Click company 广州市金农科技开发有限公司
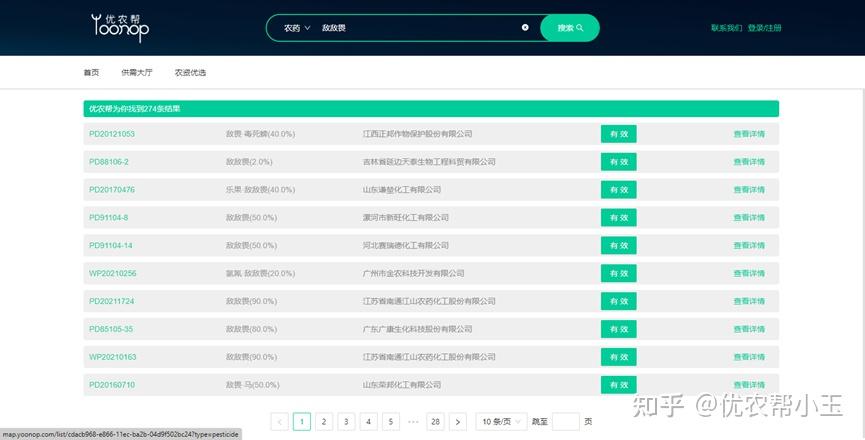 click(413, 273)
